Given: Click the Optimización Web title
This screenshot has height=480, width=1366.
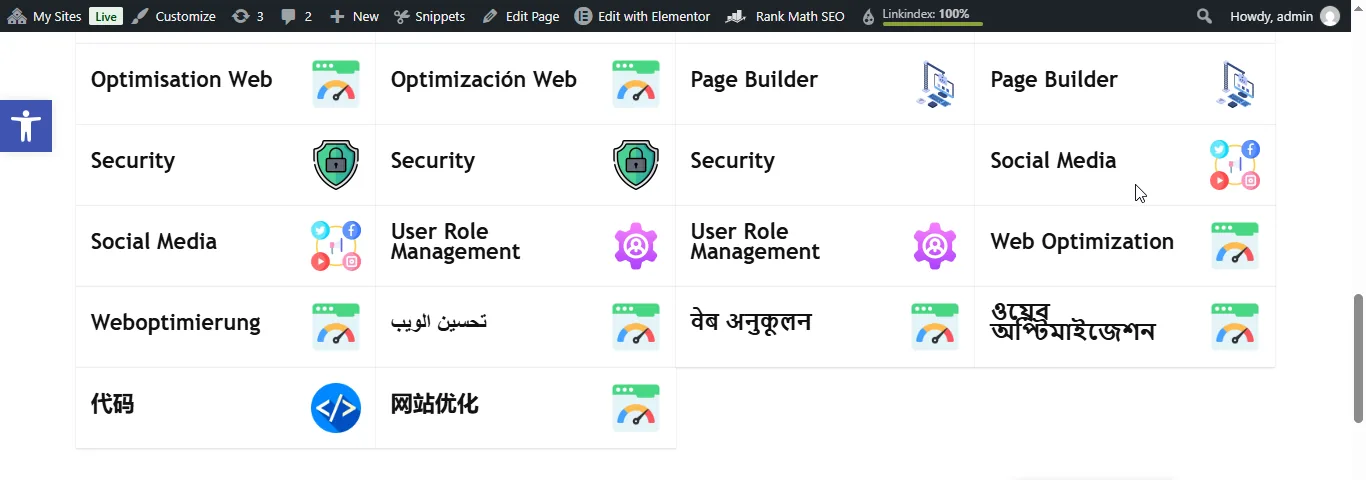Looking at the screenshot, I should [x=484, y=79].
